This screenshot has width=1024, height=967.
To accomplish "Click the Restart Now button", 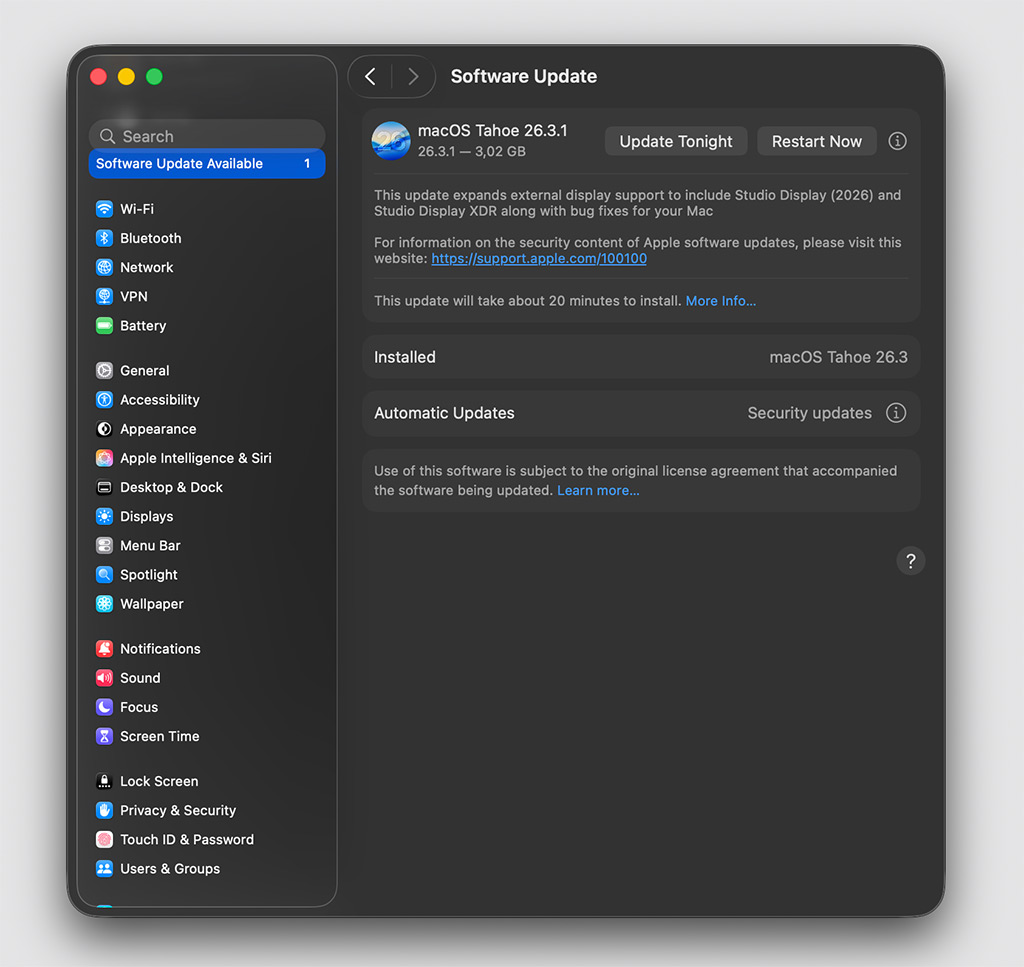I will (x=816, y=141).
